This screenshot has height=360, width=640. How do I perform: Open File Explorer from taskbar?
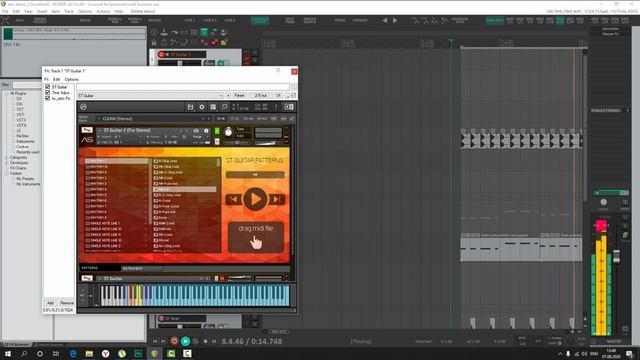89,353
